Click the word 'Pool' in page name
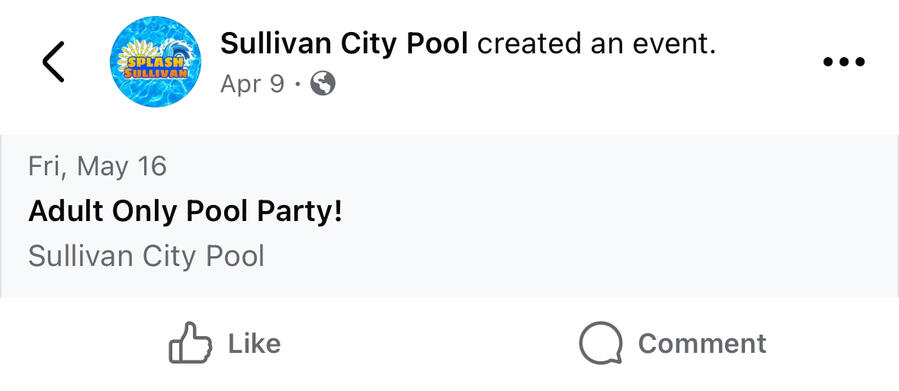The image size is (899, 391). coord(437,43)
